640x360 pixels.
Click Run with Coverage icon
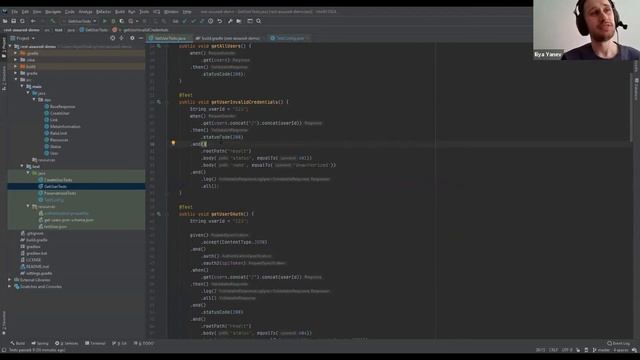click(x=122, y=21)
